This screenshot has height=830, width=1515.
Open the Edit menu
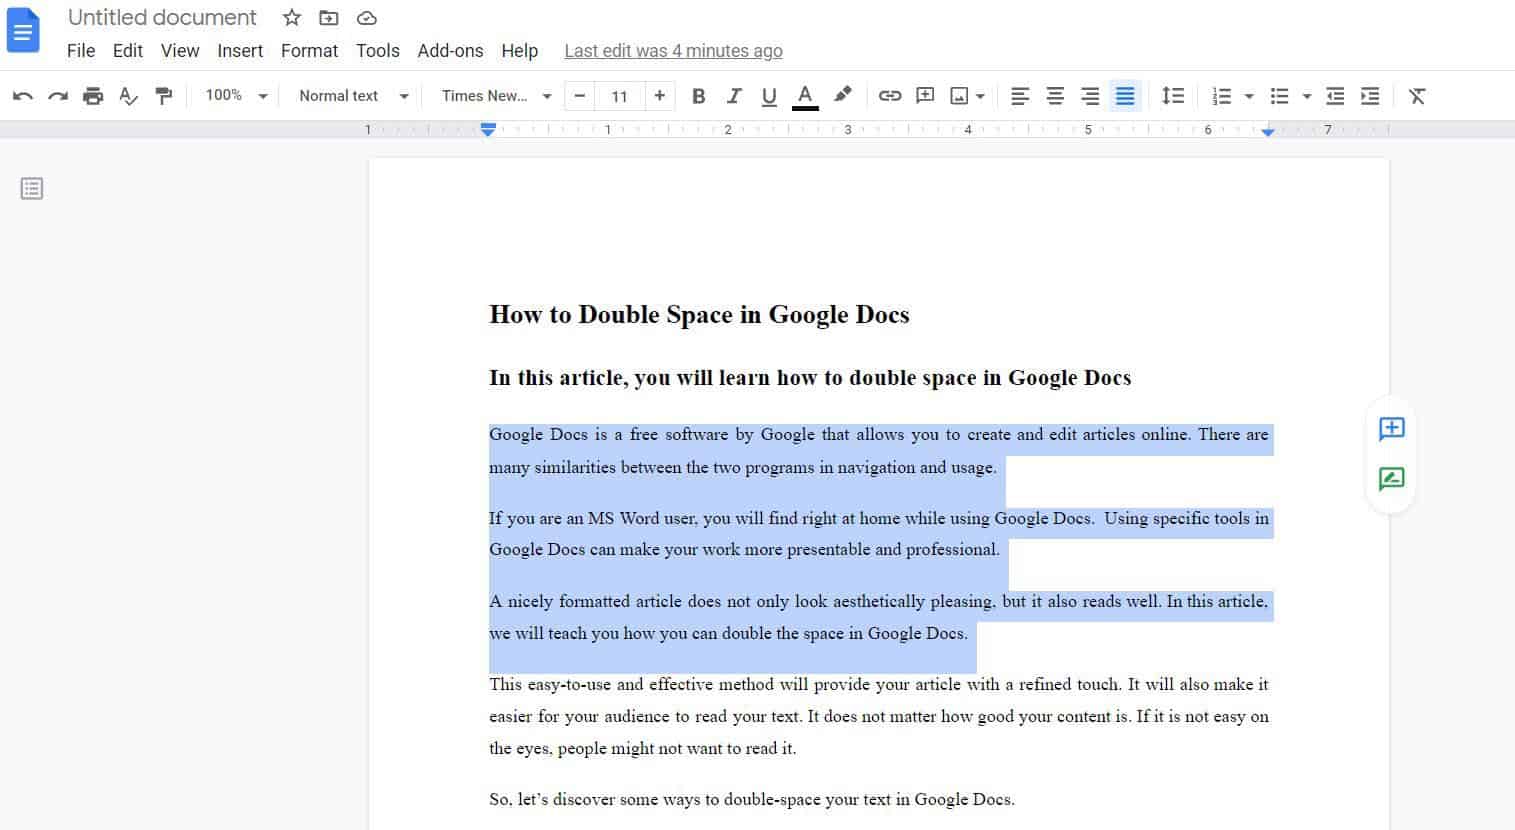point(128,51)
